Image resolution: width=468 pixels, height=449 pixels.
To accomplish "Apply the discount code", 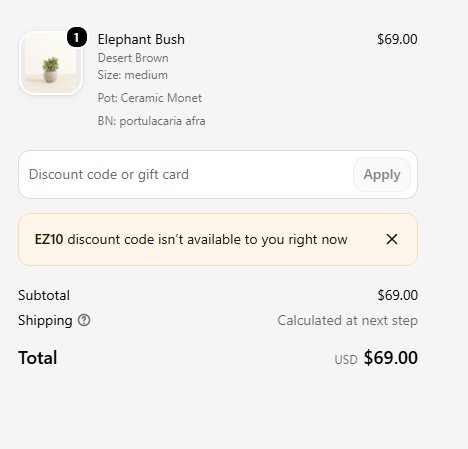I will [x=382, y=174].
